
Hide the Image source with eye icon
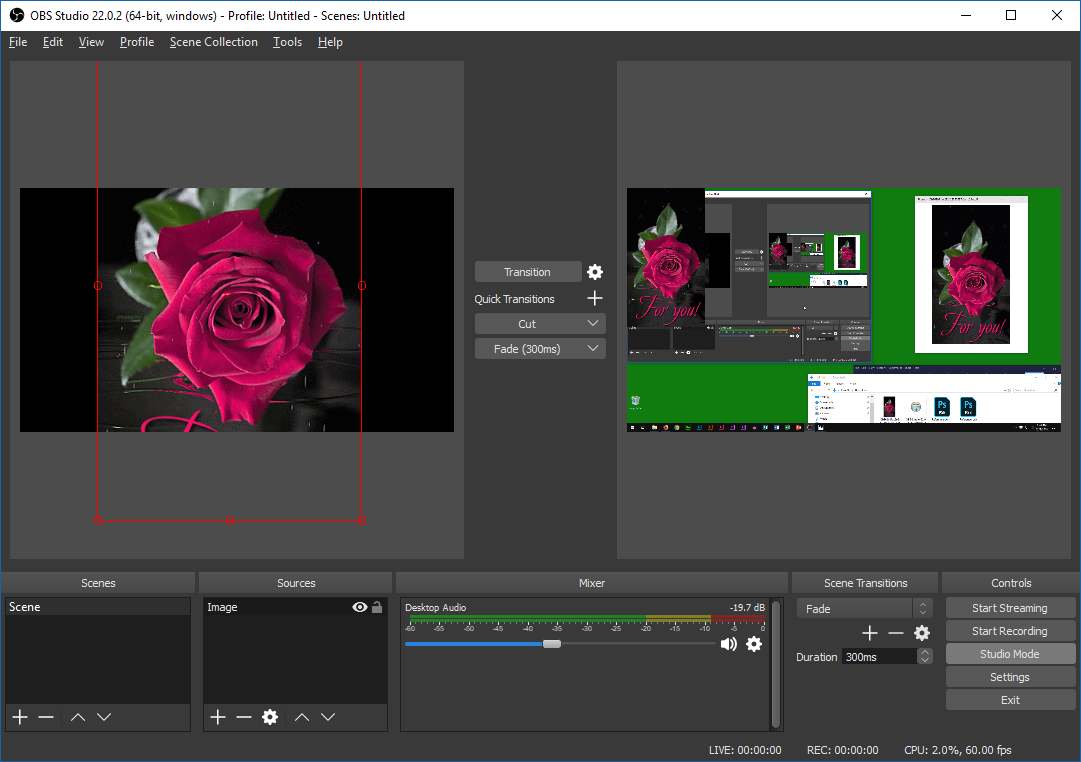coord(360,607)
